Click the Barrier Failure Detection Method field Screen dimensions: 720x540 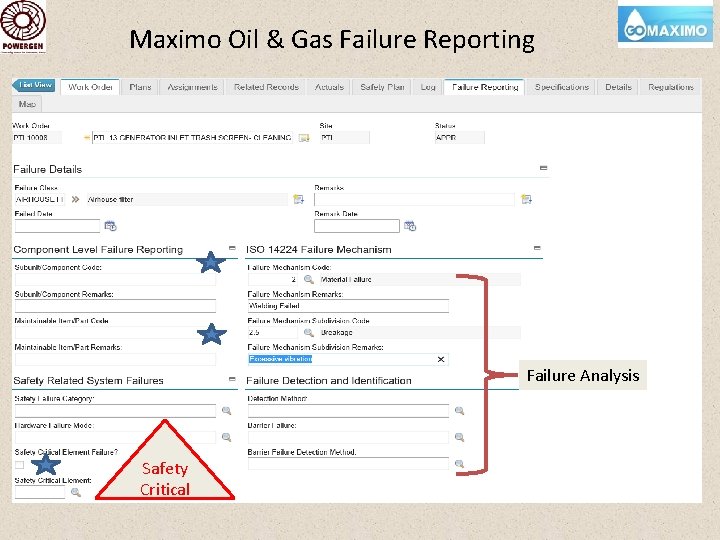tap(348, 464)
